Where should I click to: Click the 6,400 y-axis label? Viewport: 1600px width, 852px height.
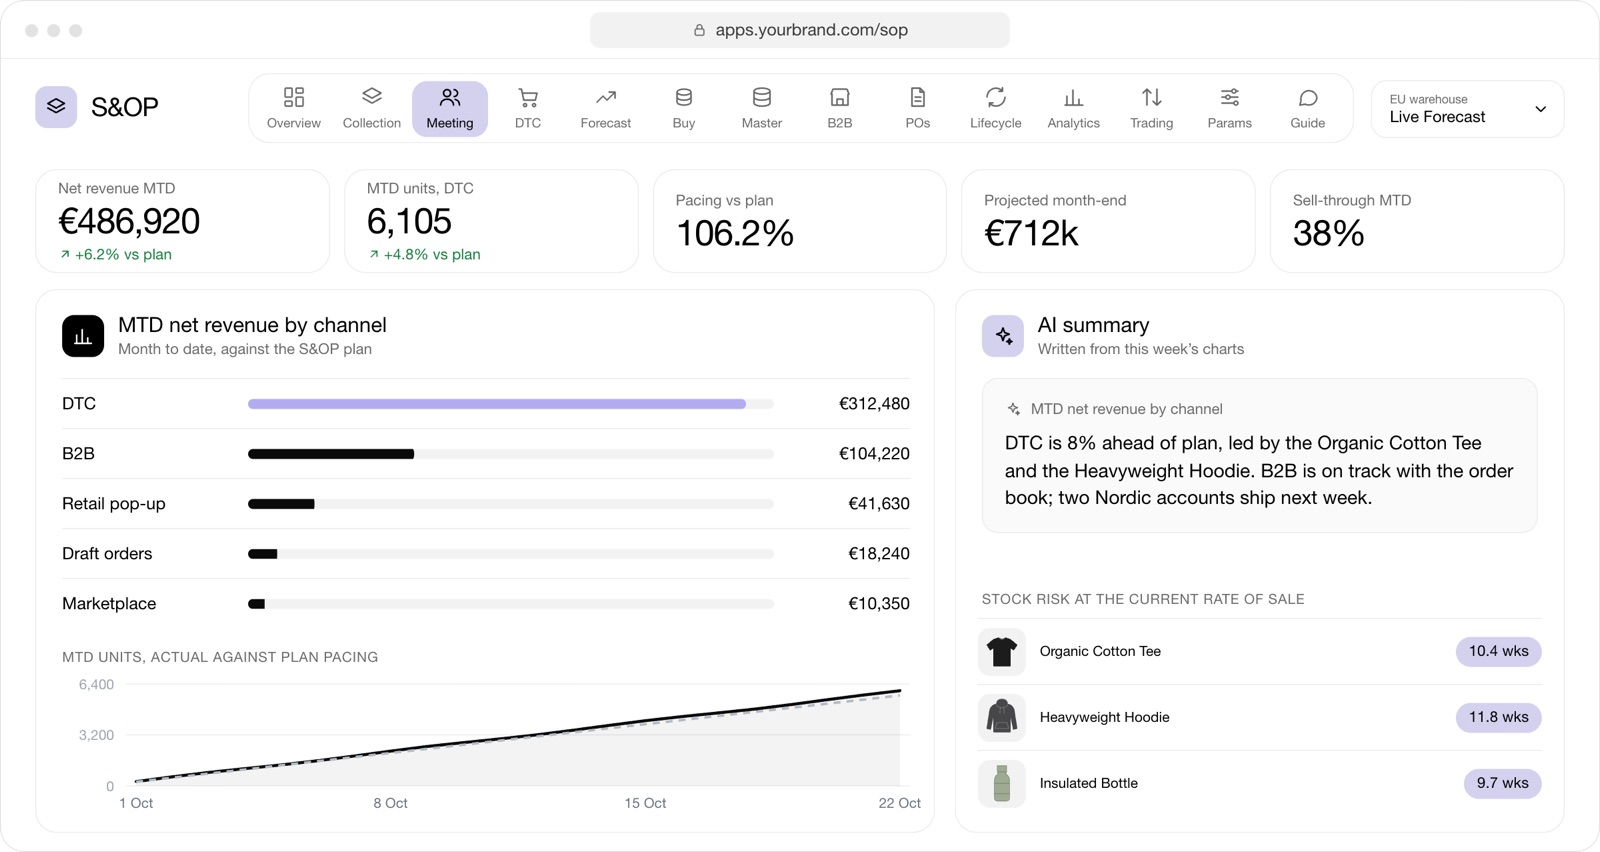pos(96,685)
